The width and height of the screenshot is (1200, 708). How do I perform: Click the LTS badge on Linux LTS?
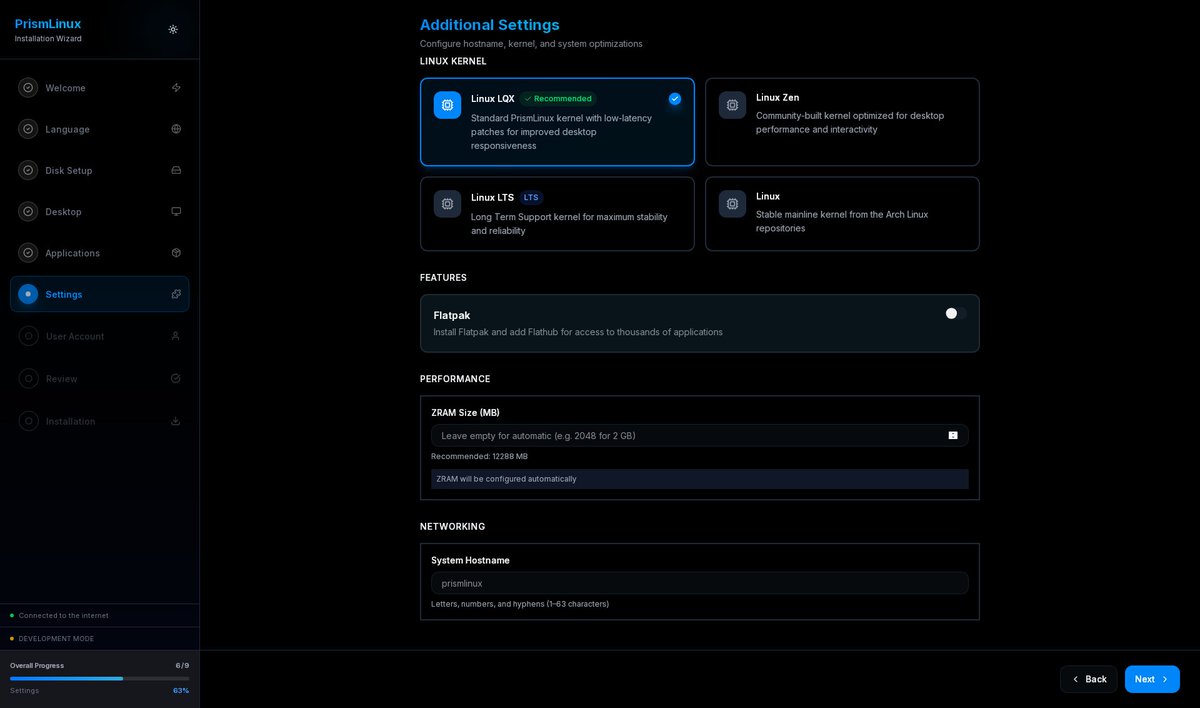tap(531, 197)
